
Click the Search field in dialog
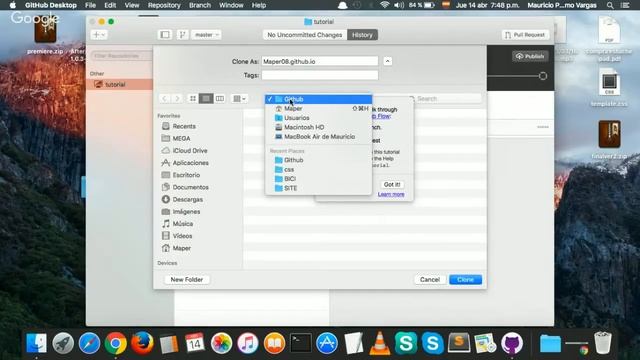pos(447,98)
